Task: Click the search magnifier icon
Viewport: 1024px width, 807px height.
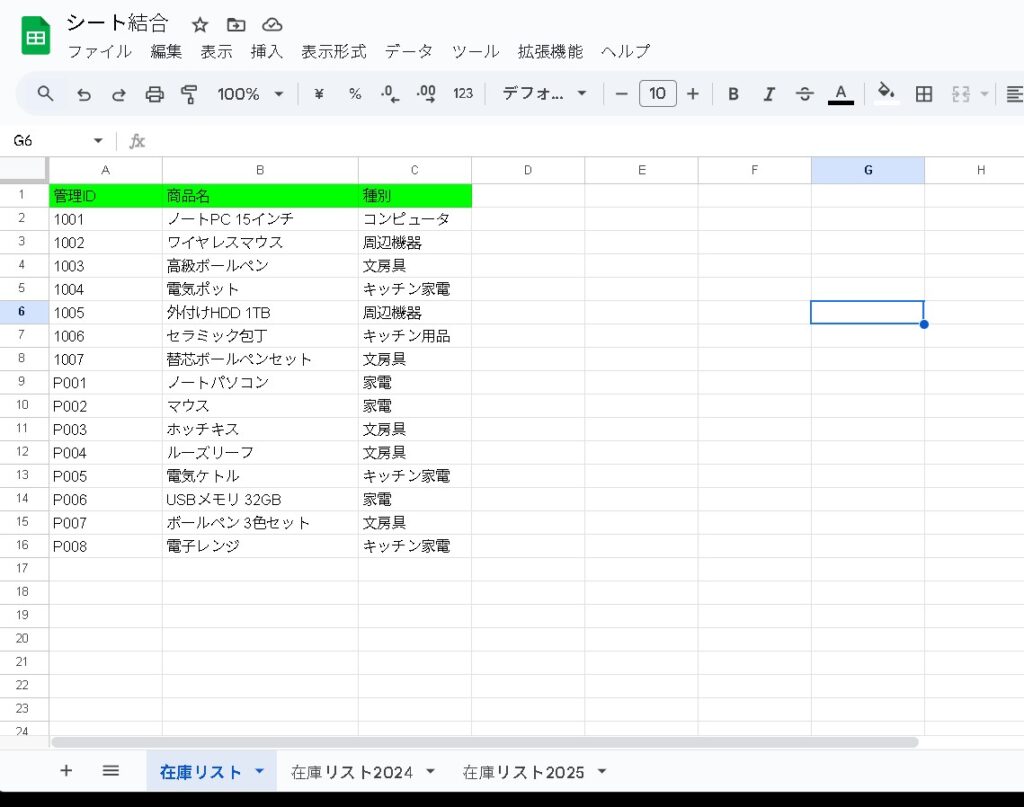Action: tap(45, 94)
